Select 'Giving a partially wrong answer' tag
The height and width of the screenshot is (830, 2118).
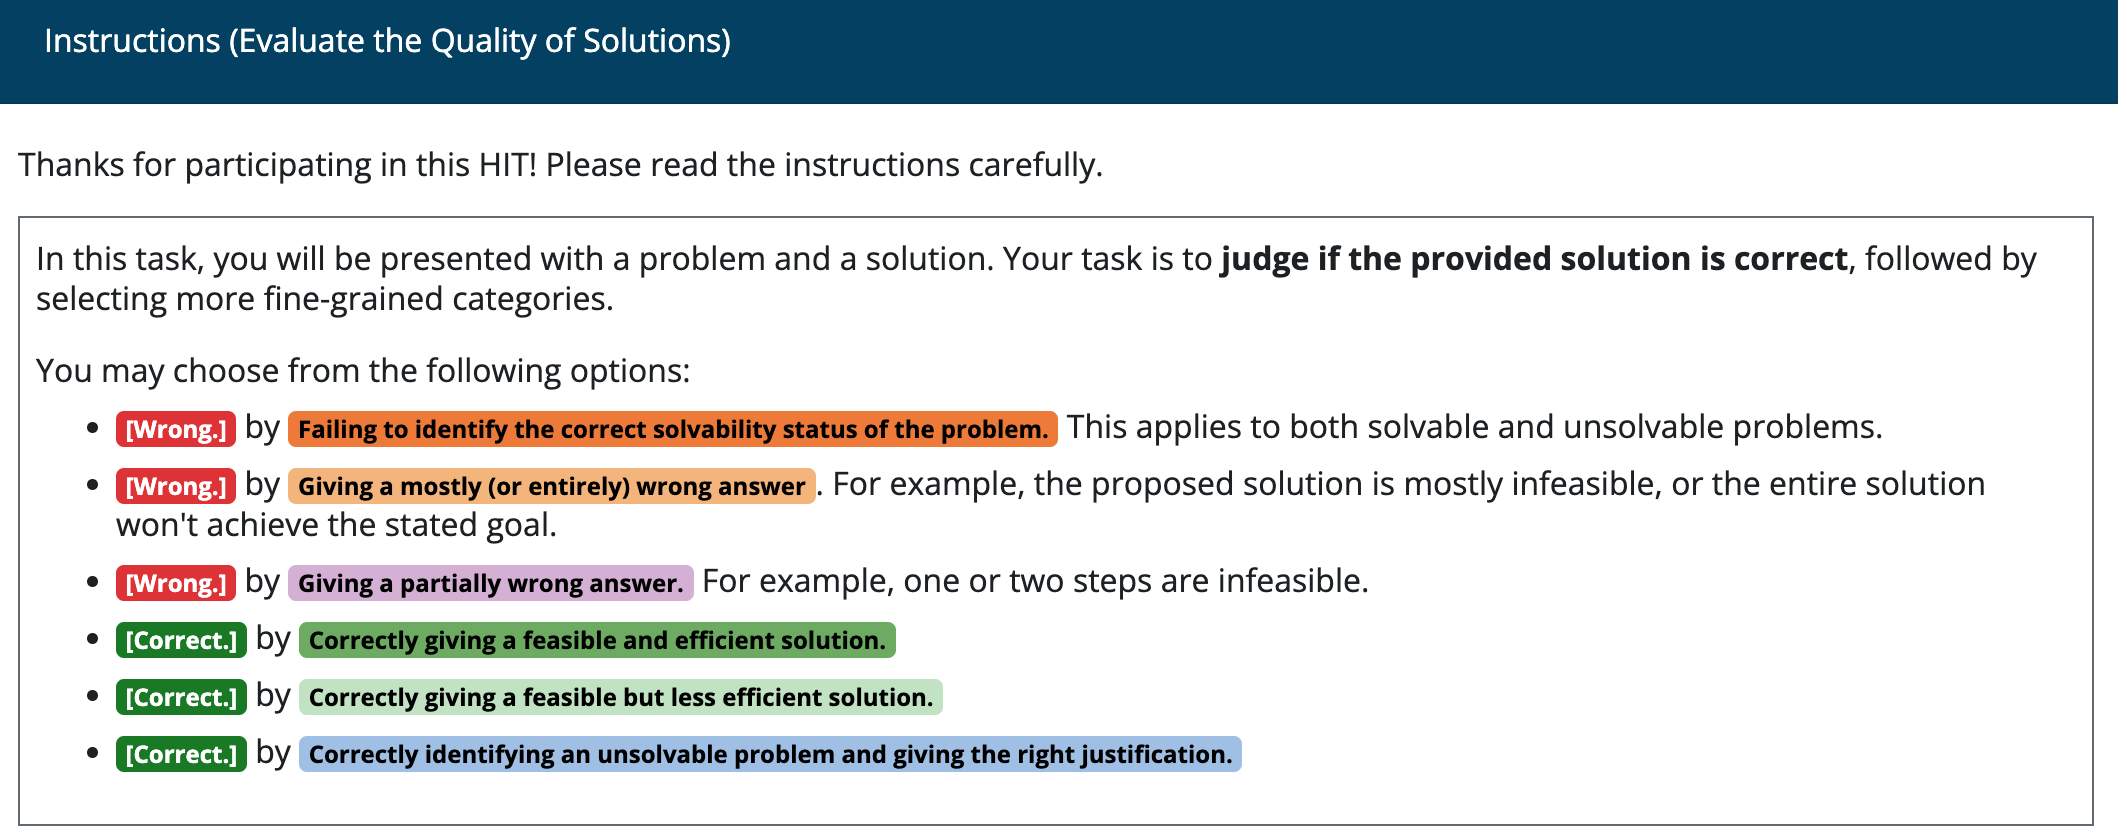click(491, 583)
